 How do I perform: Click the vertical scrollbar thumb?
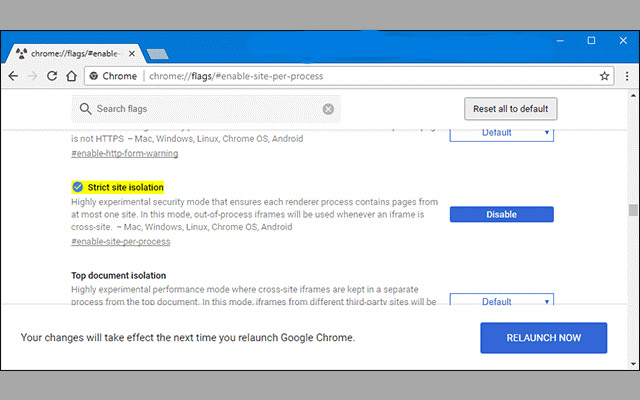(633, 210)
